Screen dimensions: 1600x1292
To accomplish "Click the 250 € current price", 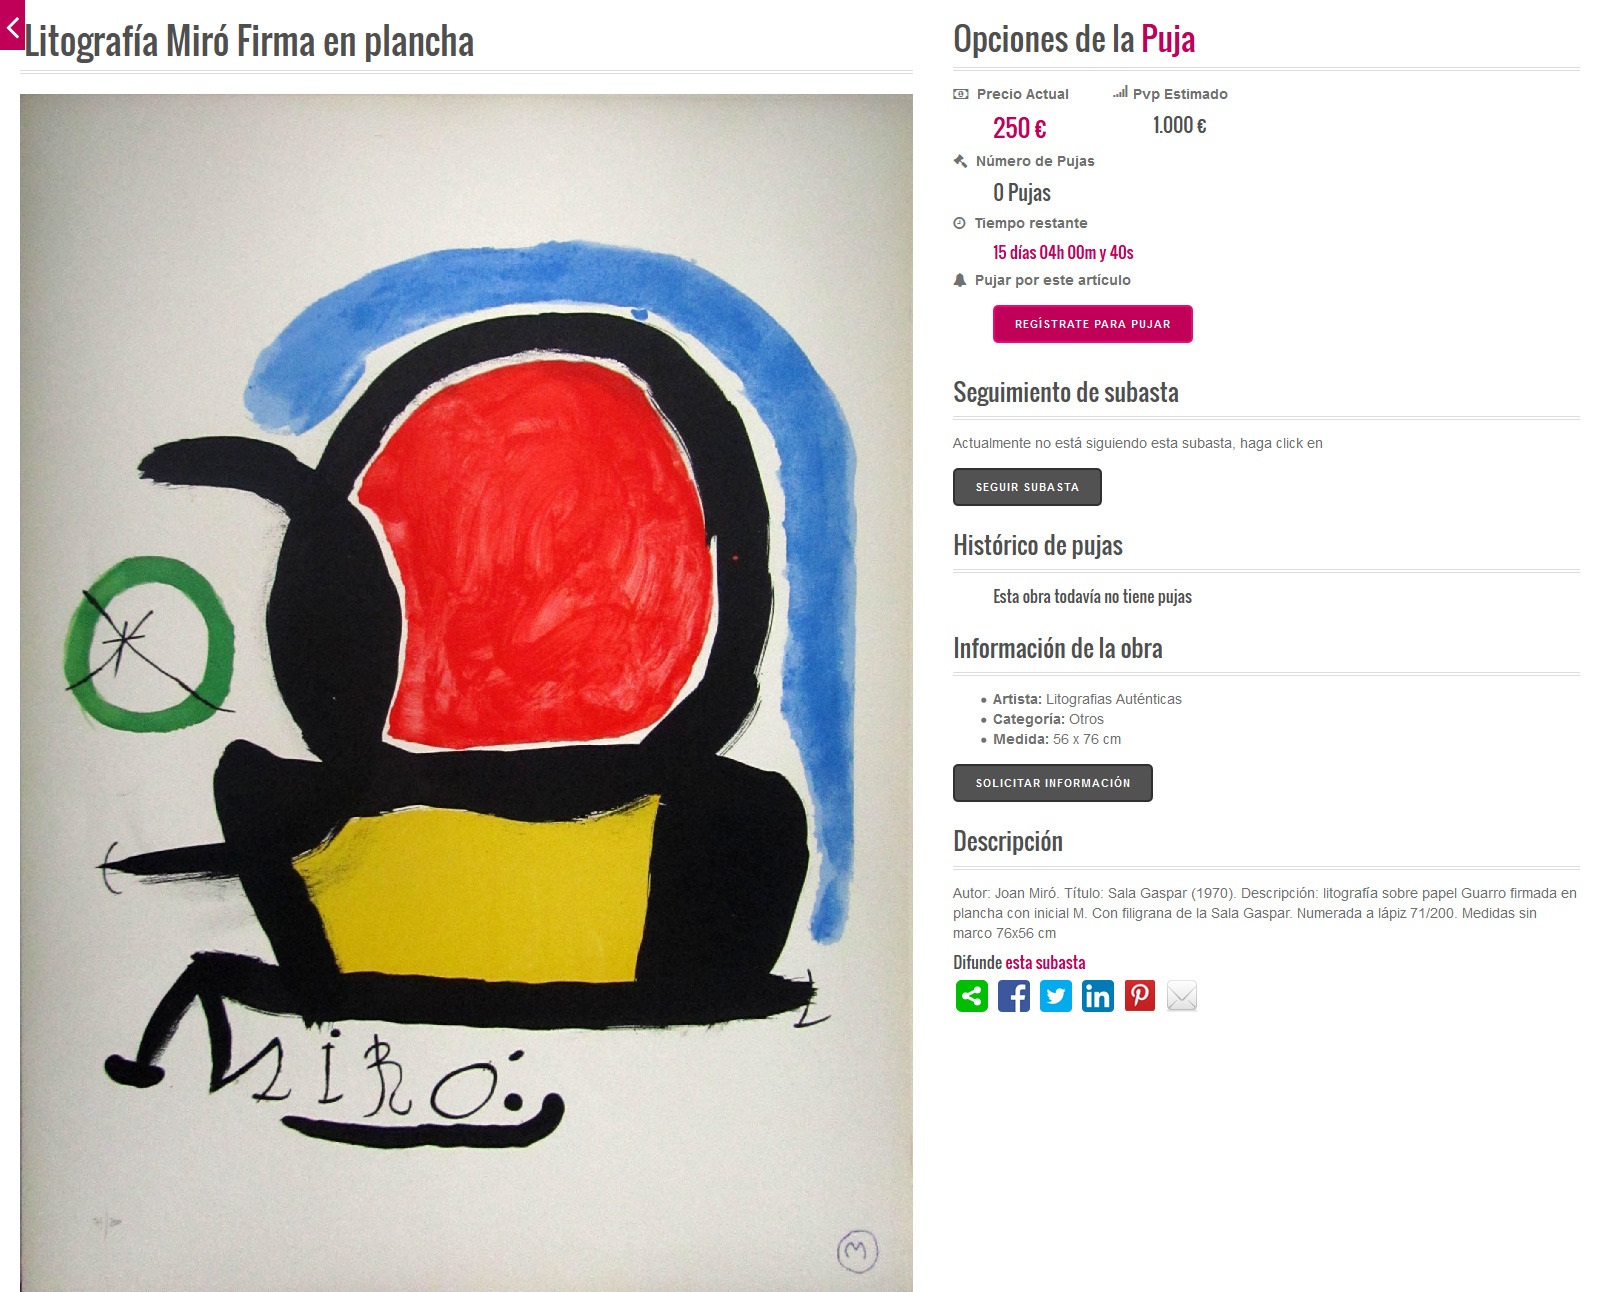I will click(x=1019, y=128).
